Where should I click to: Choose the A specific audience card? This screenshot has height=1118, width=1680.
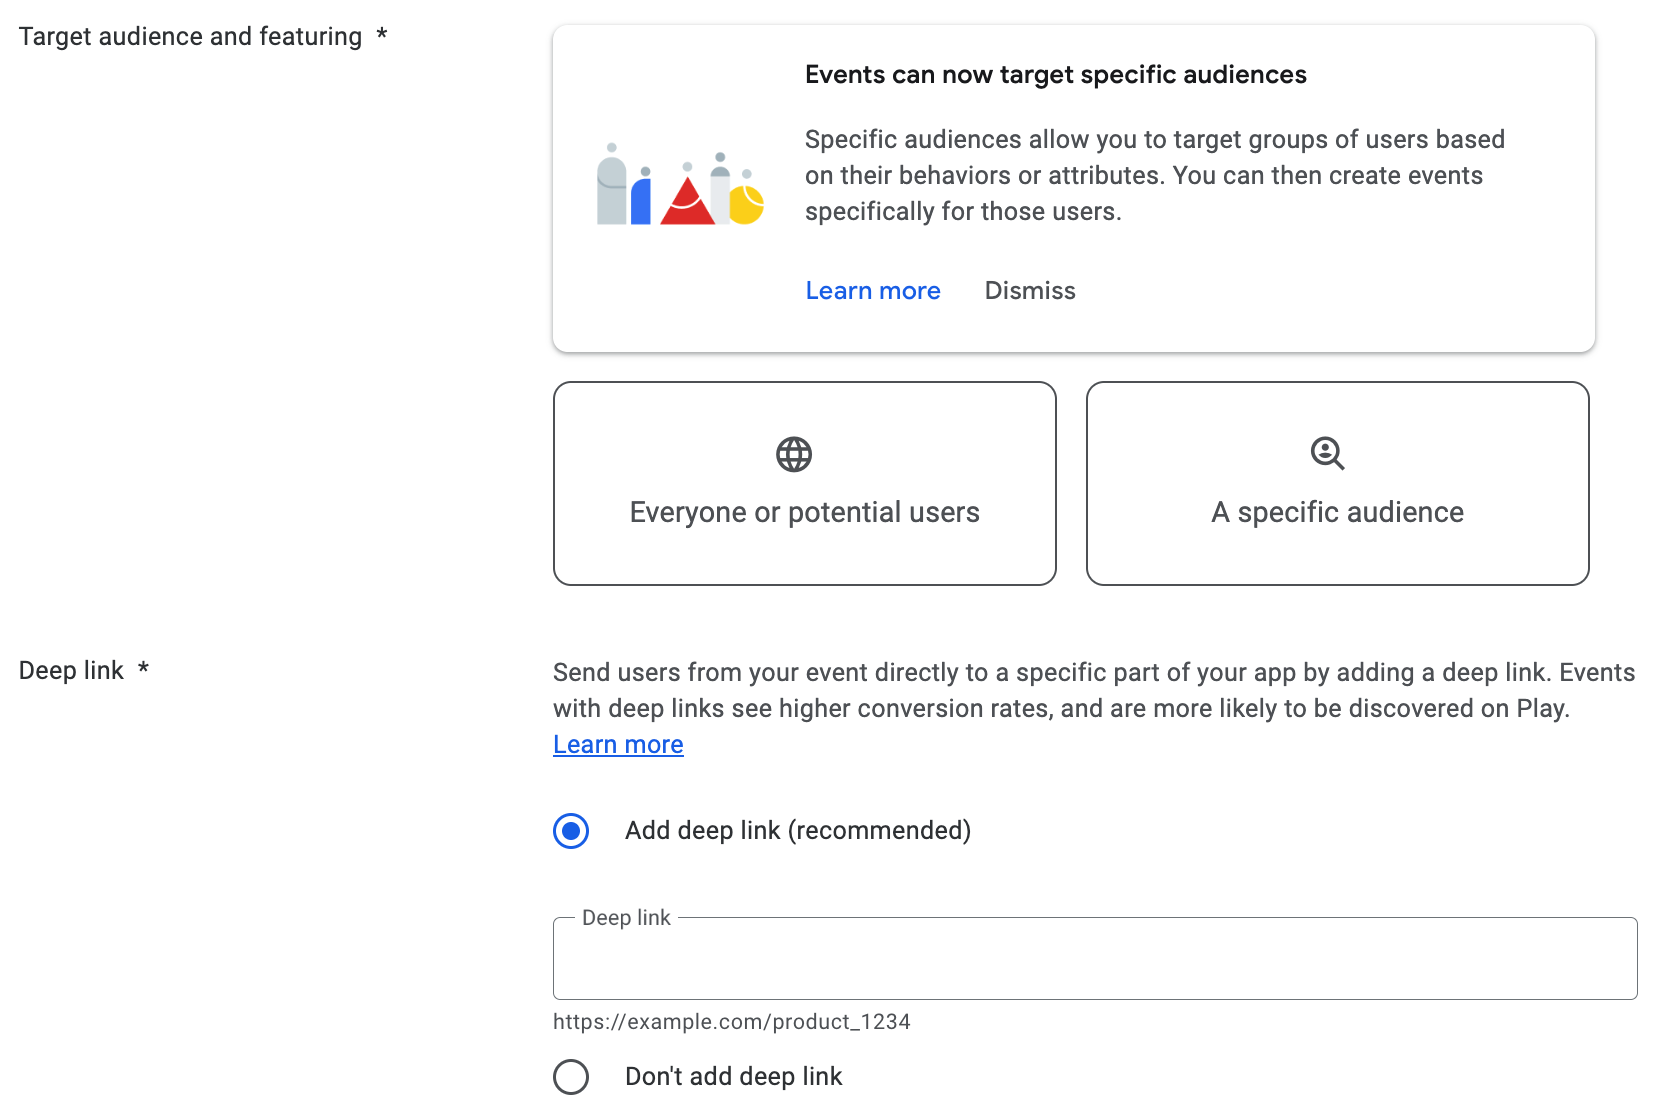click(x=1338, y=483)
